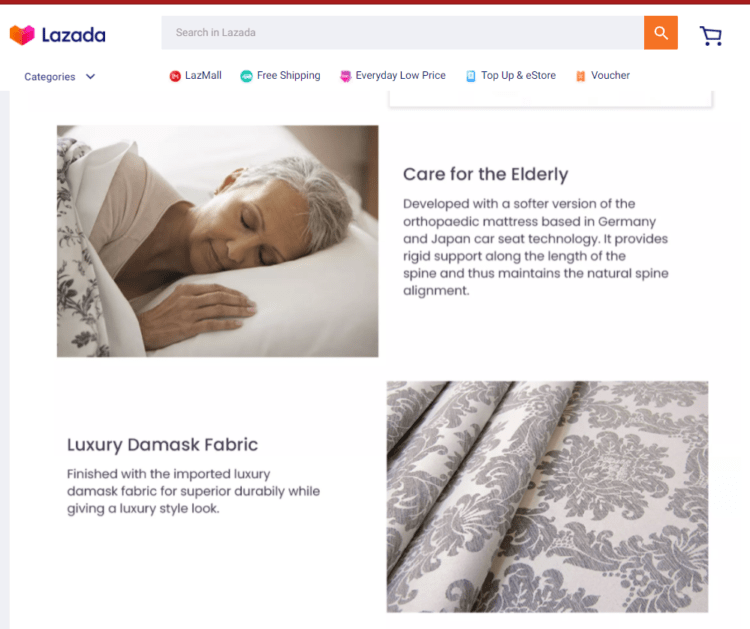This screenshot has height=629, width=750.
Task: Open the Categories menu label
Action: click(50, 77)
